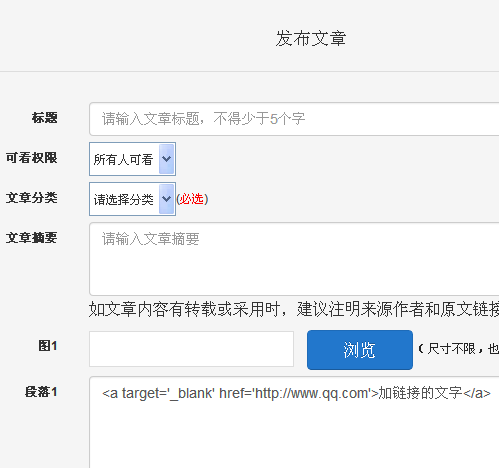Click the 标题 article title input field
Image resolution: width=499 pixels, height=468 pixels.
pos(294,119)
